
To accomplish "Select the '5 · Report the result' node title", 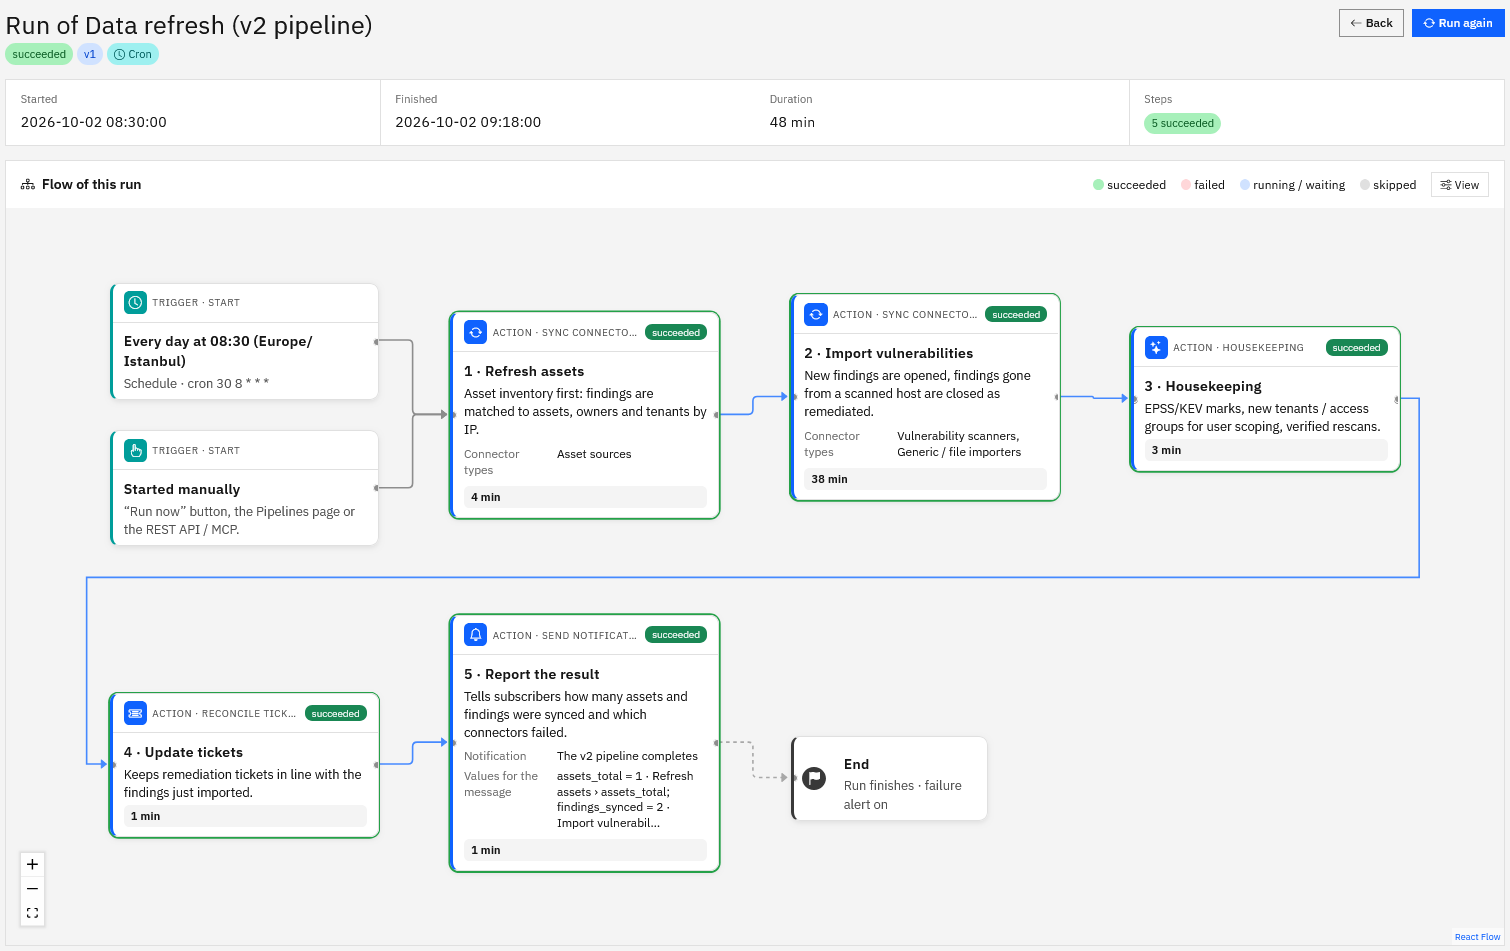I will (532, 674).
